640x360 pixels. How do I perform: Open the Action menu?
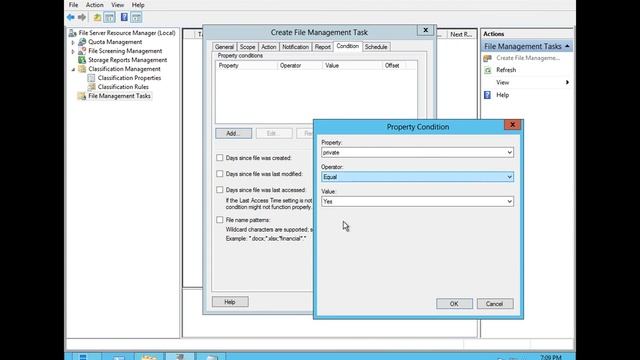[x=94, y=5]
